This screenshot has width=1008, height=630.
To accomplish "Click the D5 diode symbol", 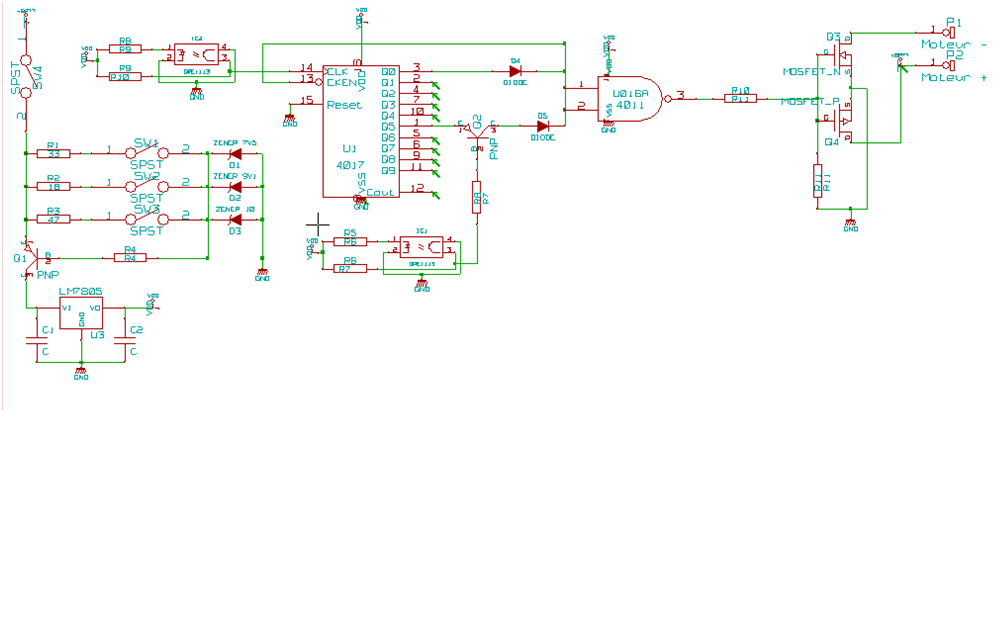I will pyautogui.click(x=543, y=127).
